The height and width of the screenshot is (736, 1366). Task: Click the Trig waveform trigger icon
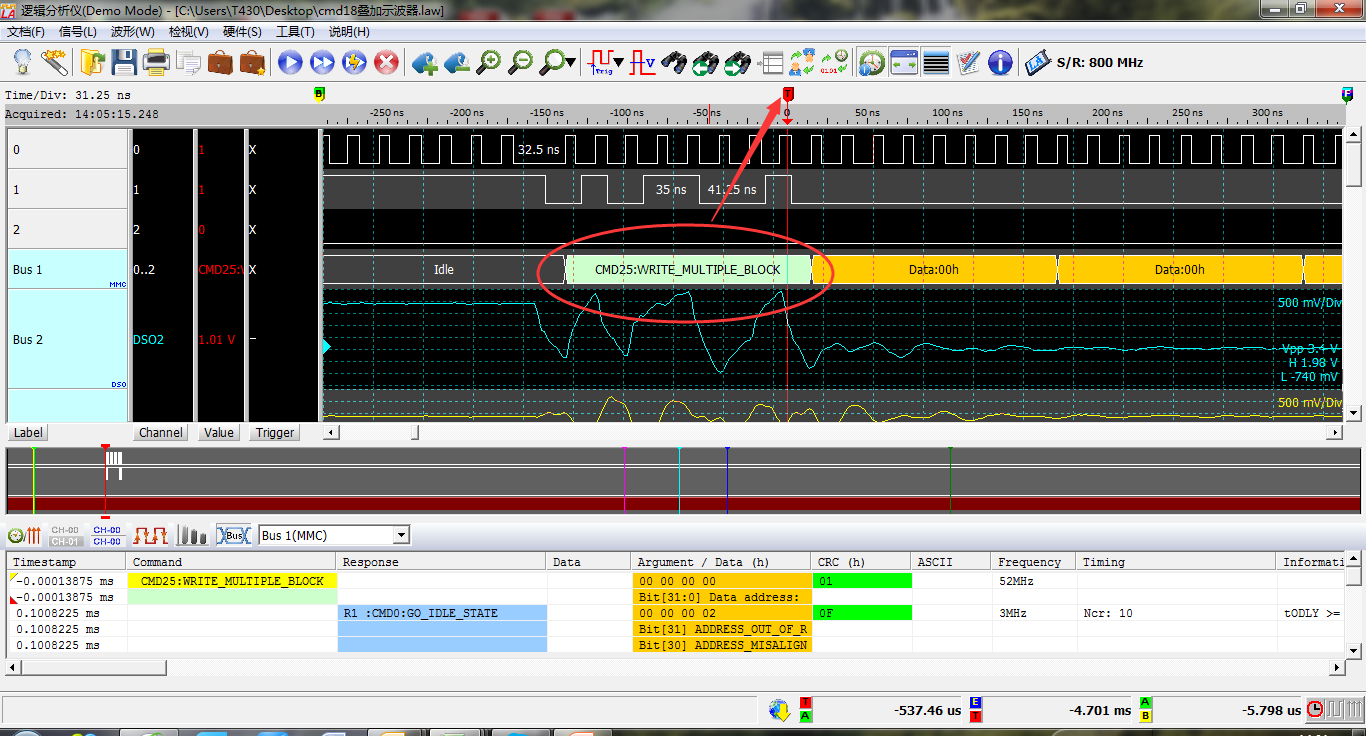click(601, 62)
